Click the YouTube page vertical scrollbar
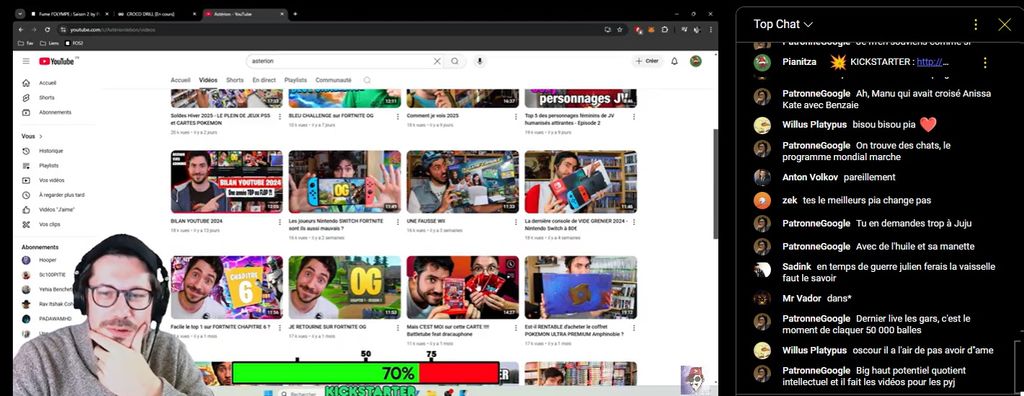 (714, 184)
